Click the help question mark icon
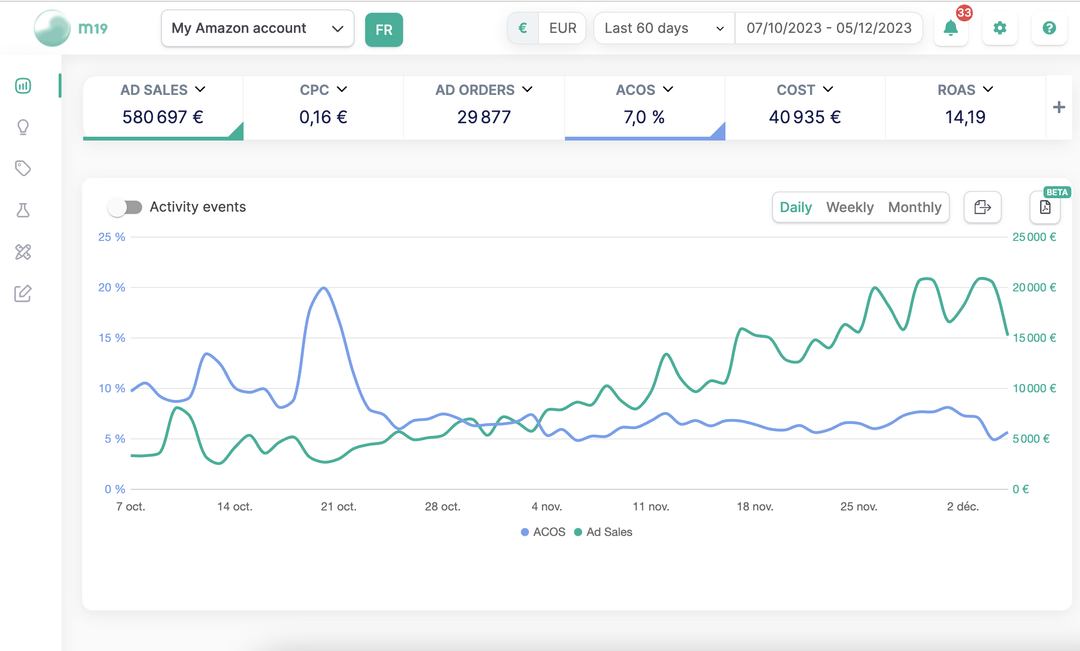The image size is (1080, 651). click(x=1049, y=29)
